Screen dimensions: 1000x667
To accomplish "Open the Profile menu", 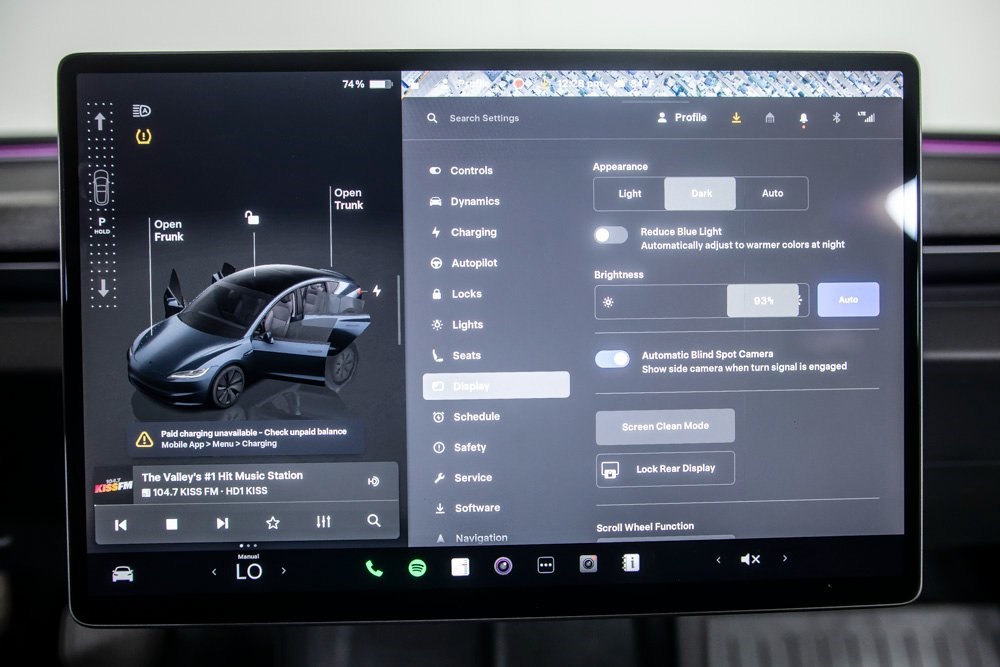I will tap(682, 117).
